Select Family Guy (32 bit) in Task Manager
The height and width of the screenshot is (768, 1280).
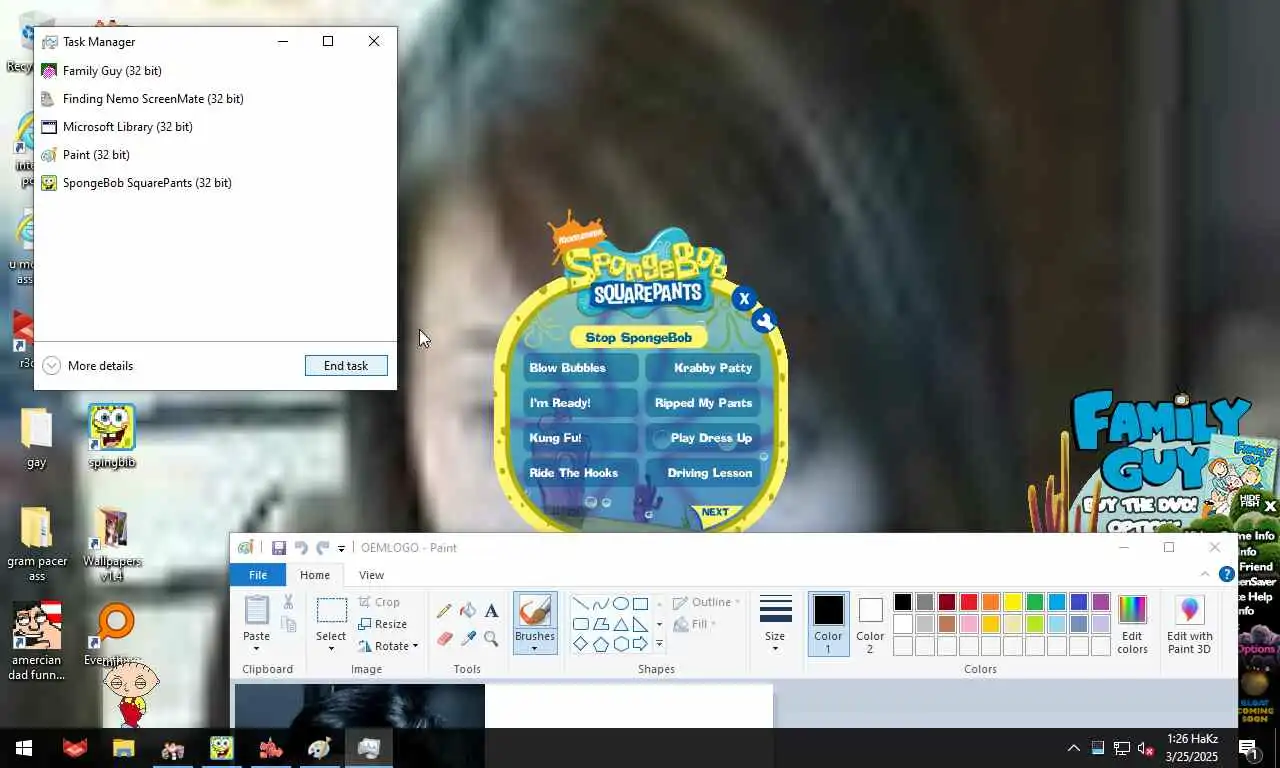coord(215,71)
